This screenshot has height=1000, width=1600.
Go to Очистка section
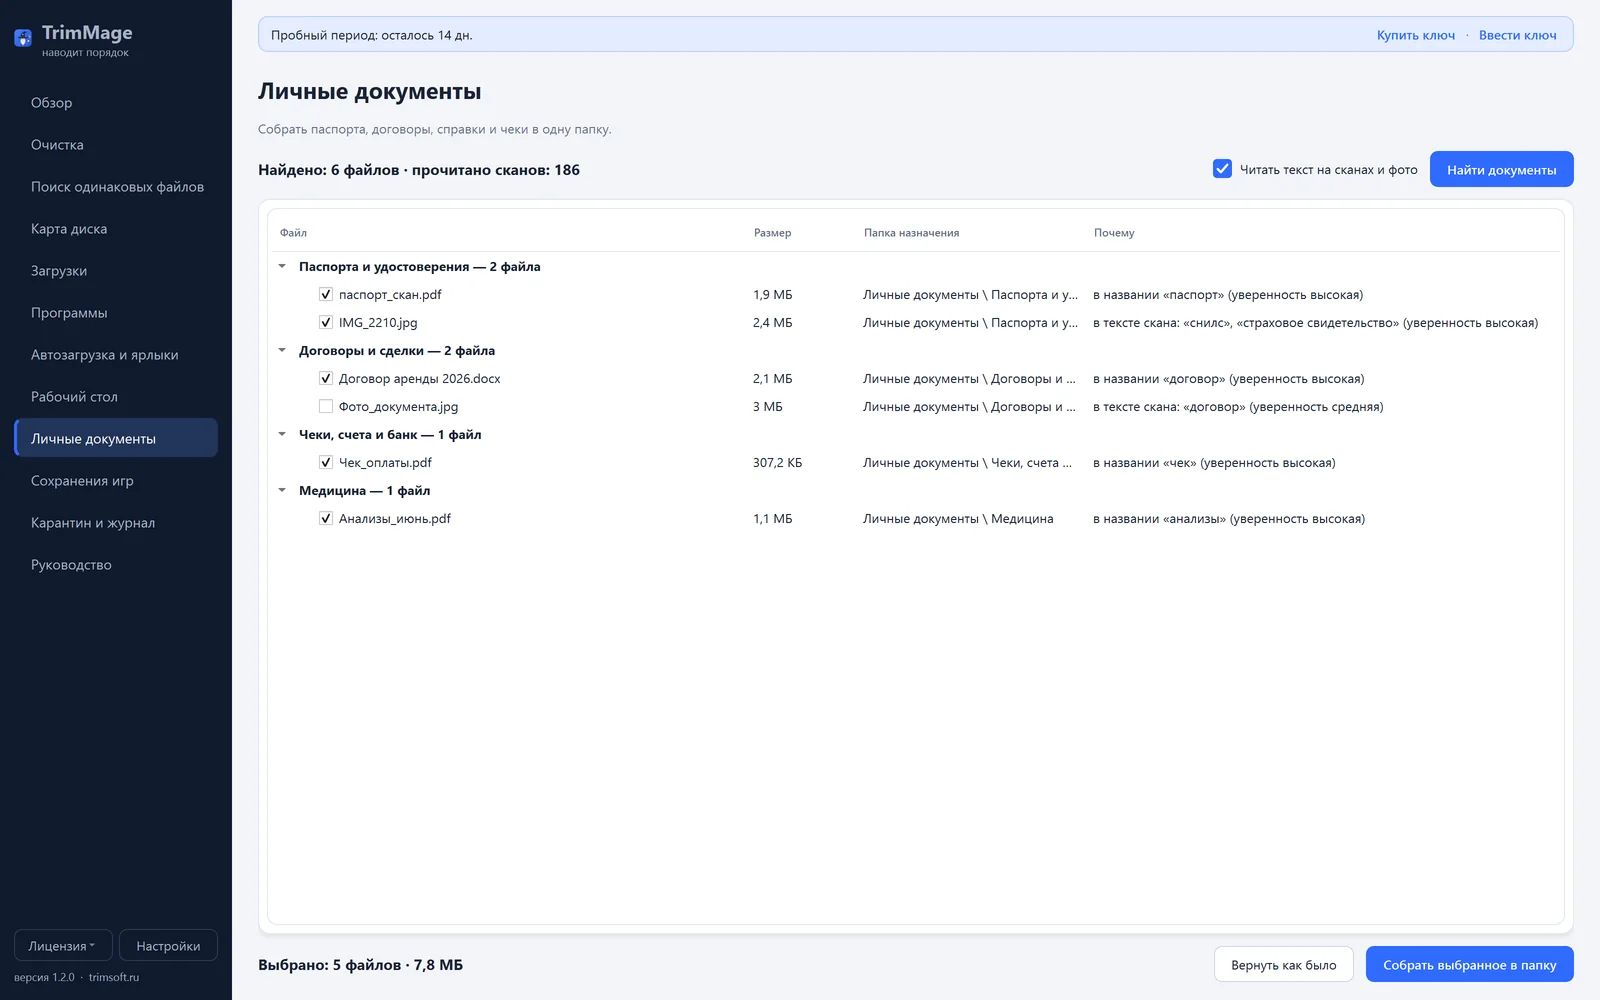(116, 144)
